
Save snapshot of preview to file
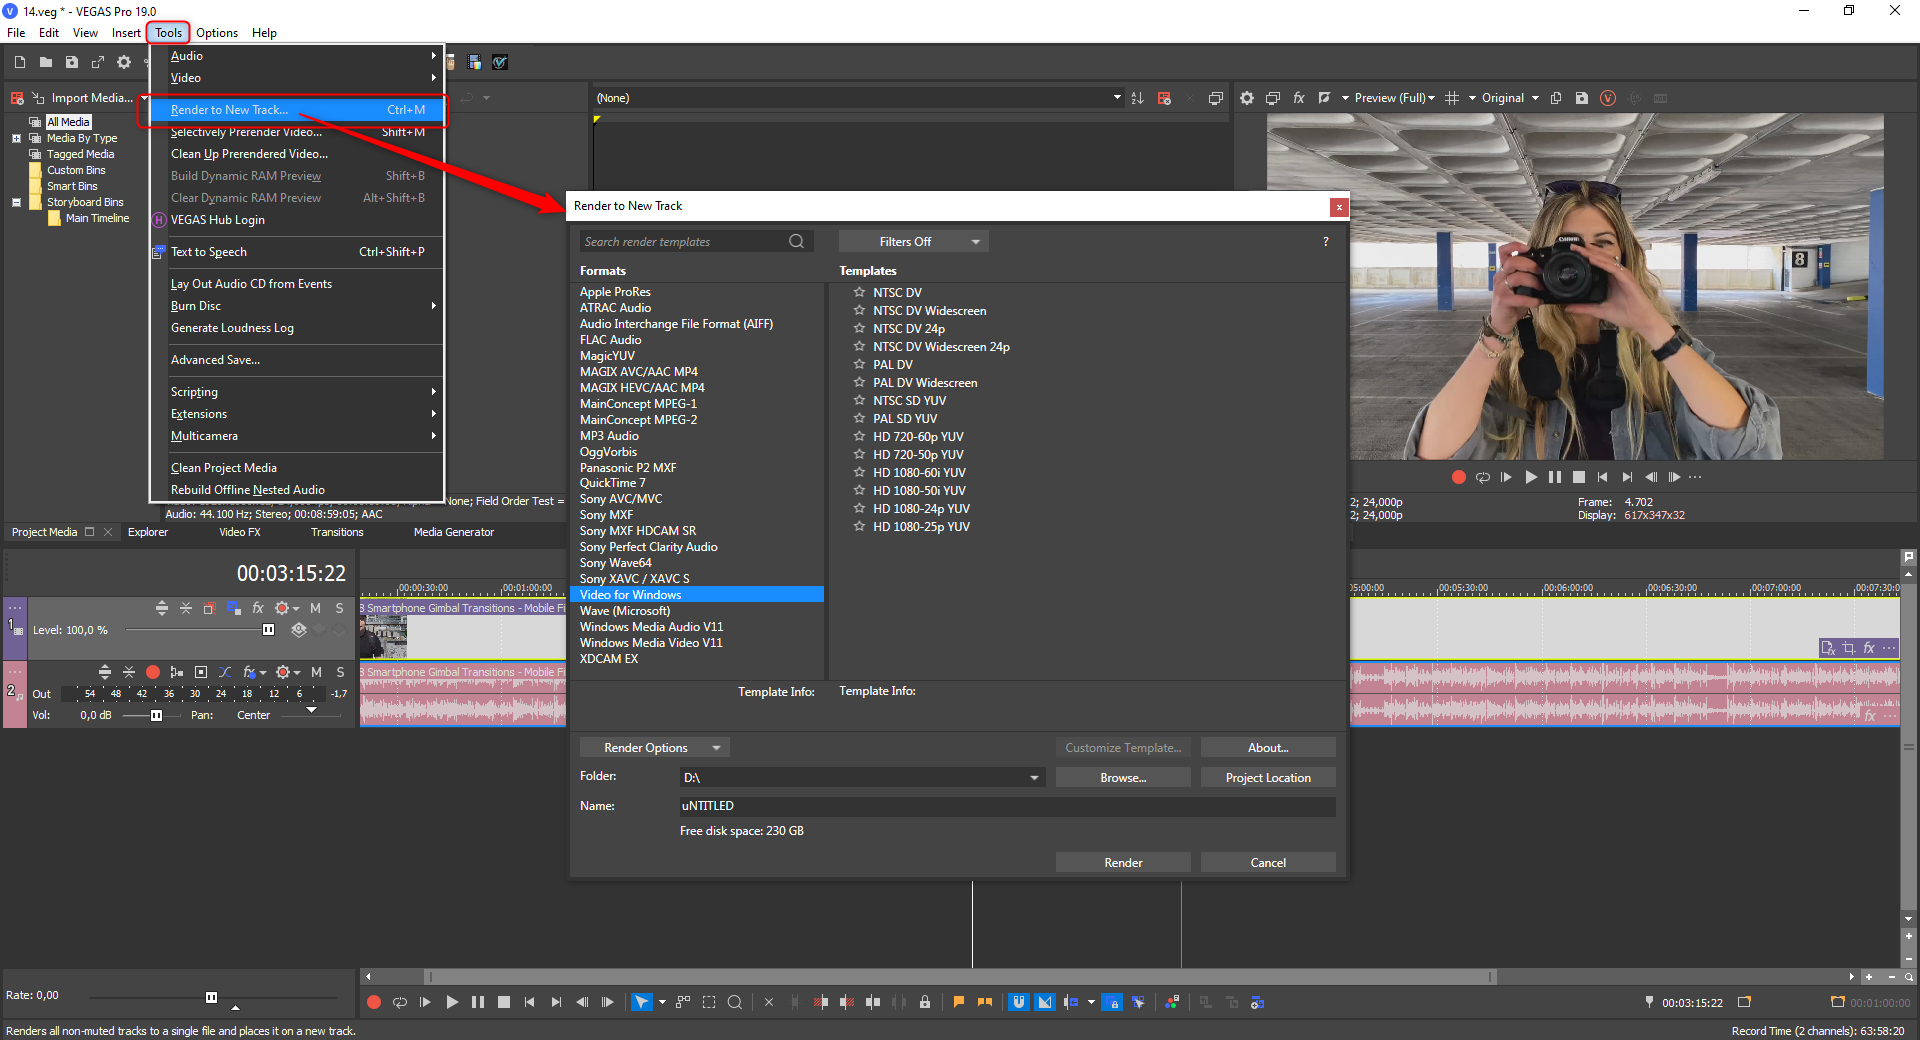click(x=1581, y=98)
